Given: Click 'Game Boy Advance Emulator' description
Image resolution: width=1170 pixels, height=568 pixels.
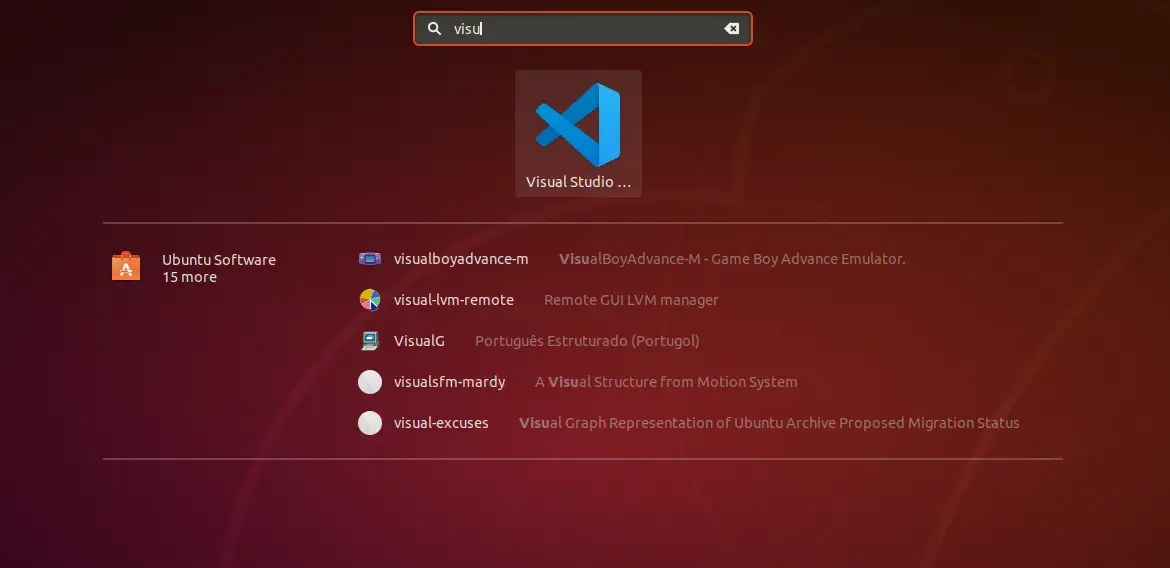Looking at the screenshot, I should 808,259.
